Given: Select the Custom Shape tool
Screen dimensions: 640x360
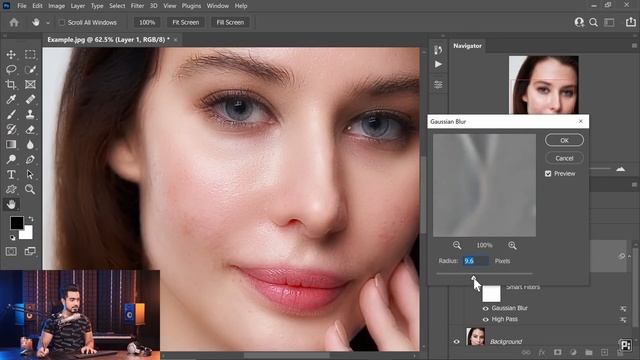Looking at the screenshot, I should coord(11,189).
